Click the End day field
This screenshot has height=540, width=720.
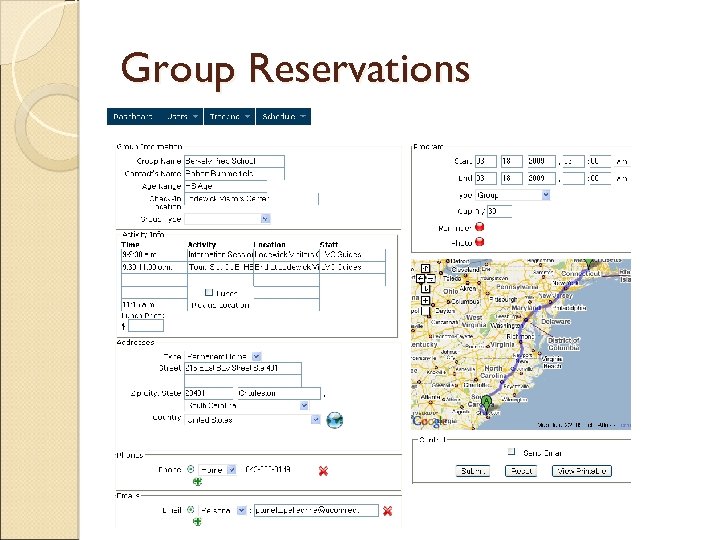(512, 178)
